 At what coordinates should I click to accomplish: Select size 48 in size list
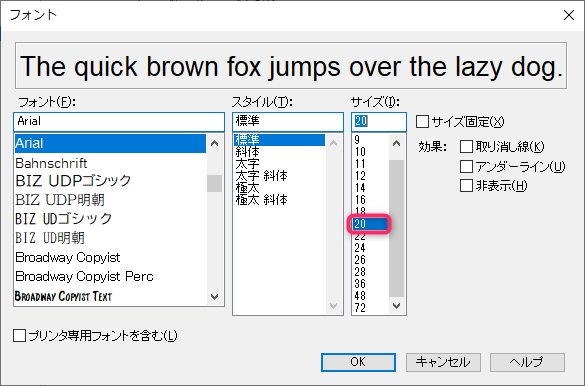coord(370,296)
